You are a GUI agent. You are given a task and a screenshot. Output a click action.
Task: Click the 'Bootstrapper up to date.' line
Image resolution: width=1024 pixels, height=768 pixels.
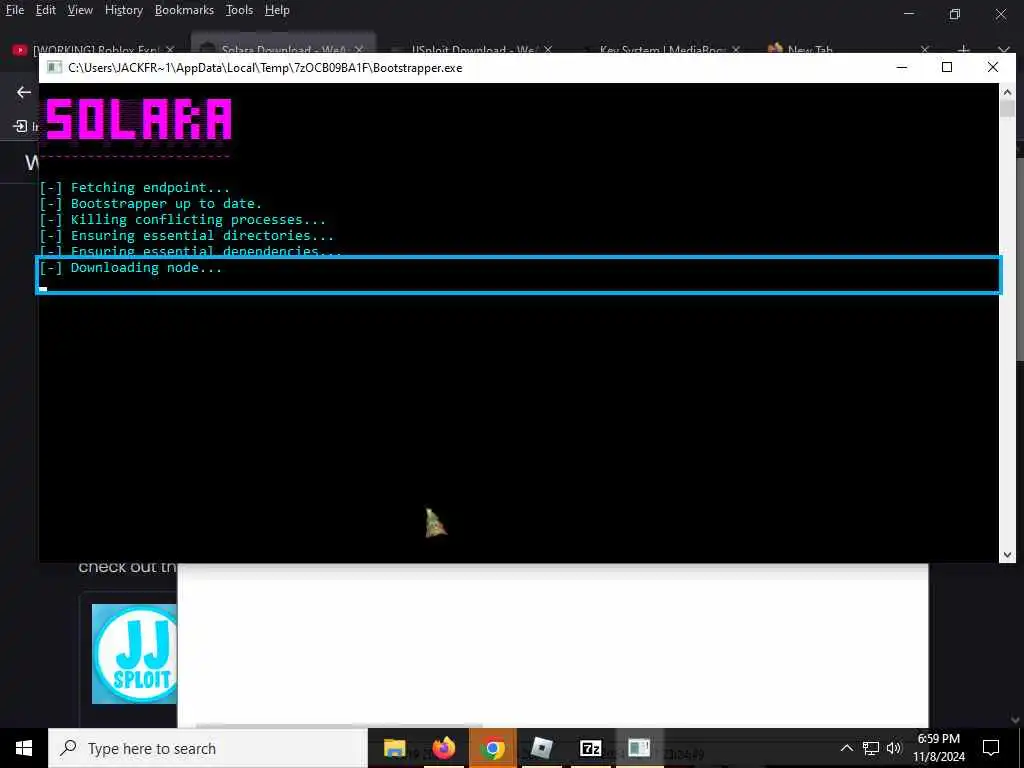[x=150, y=204]
